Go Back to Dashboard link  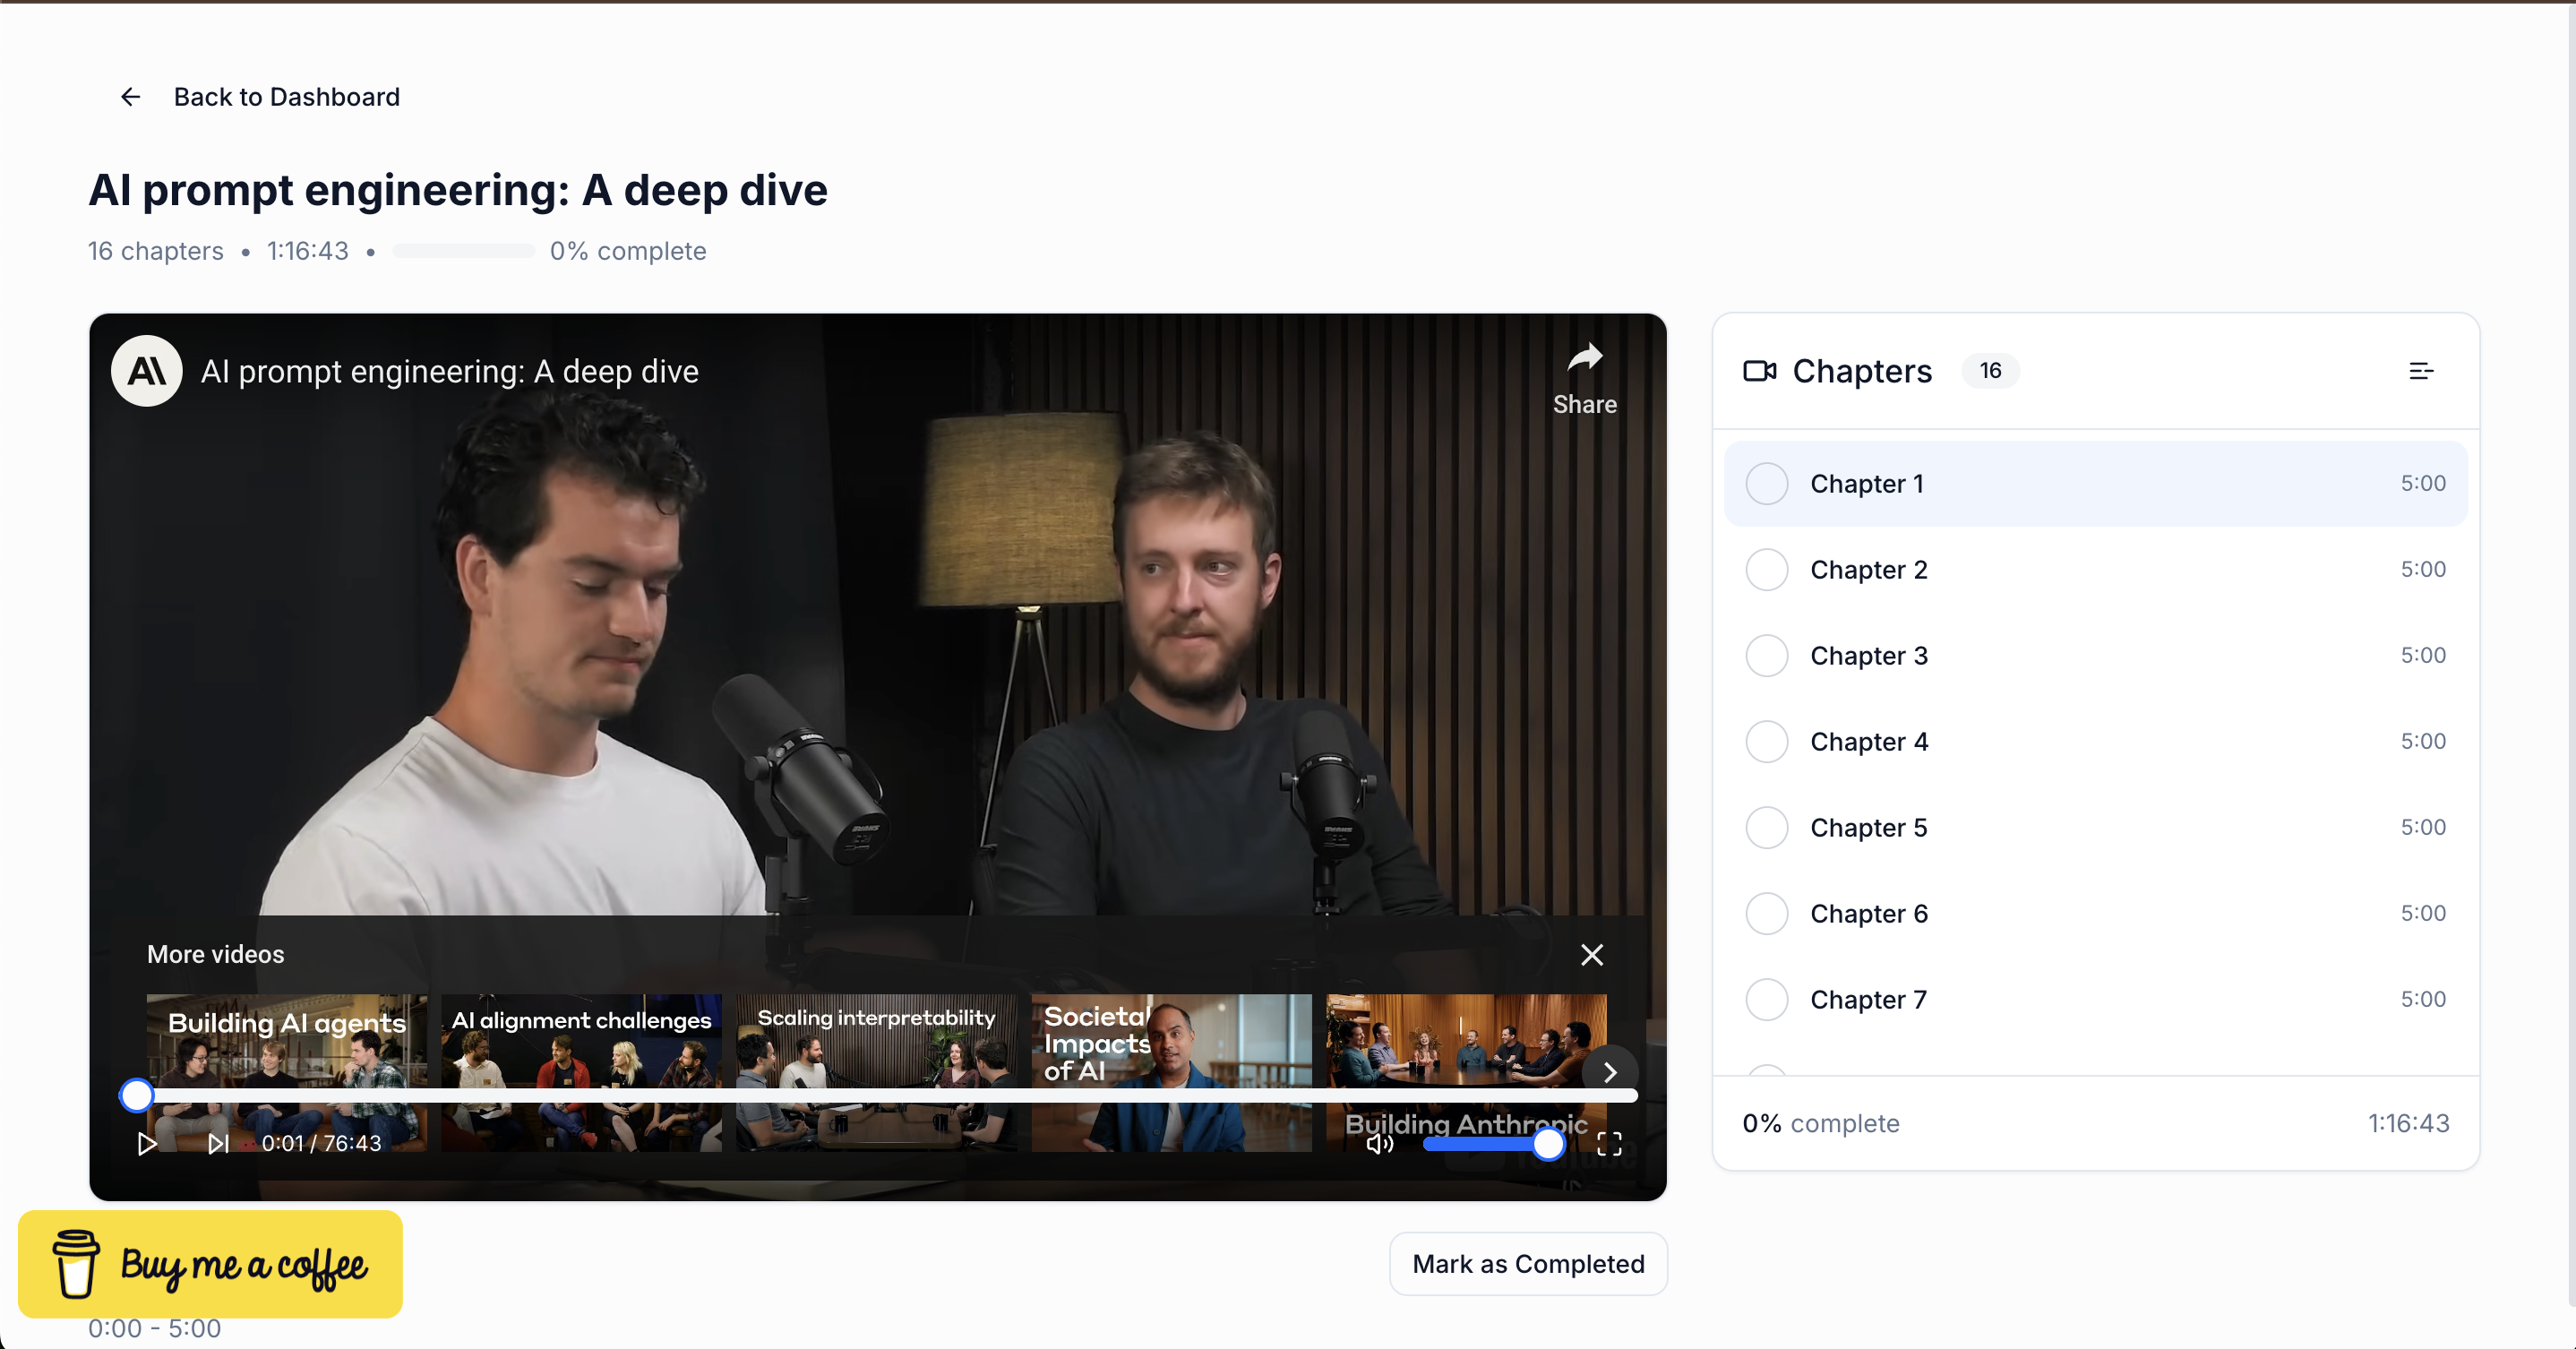coord(286,97)
